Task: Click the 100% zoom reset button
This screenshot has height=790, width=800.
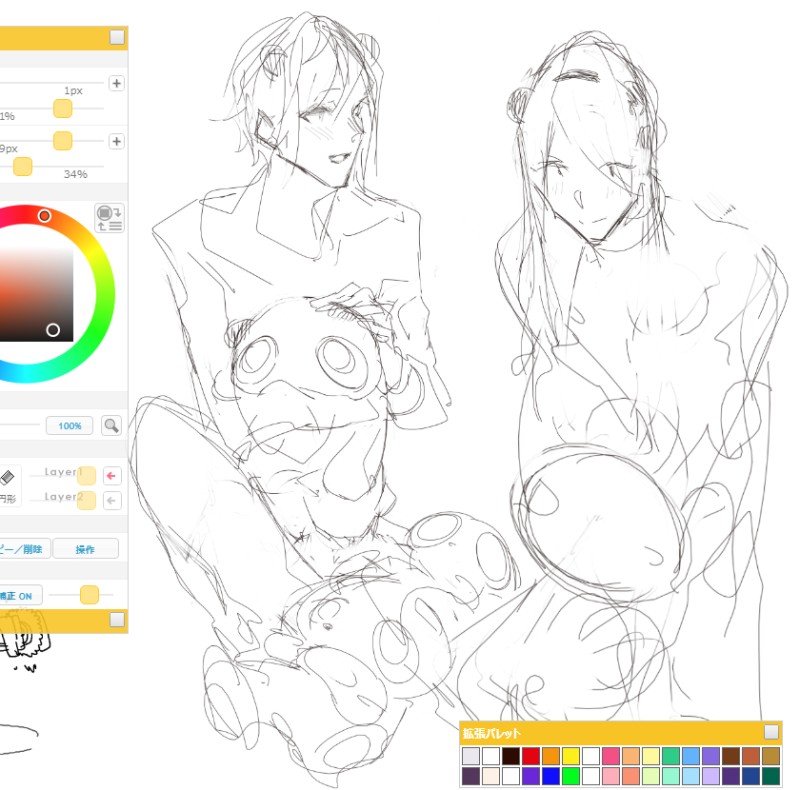Action: (x=69, y=426)
